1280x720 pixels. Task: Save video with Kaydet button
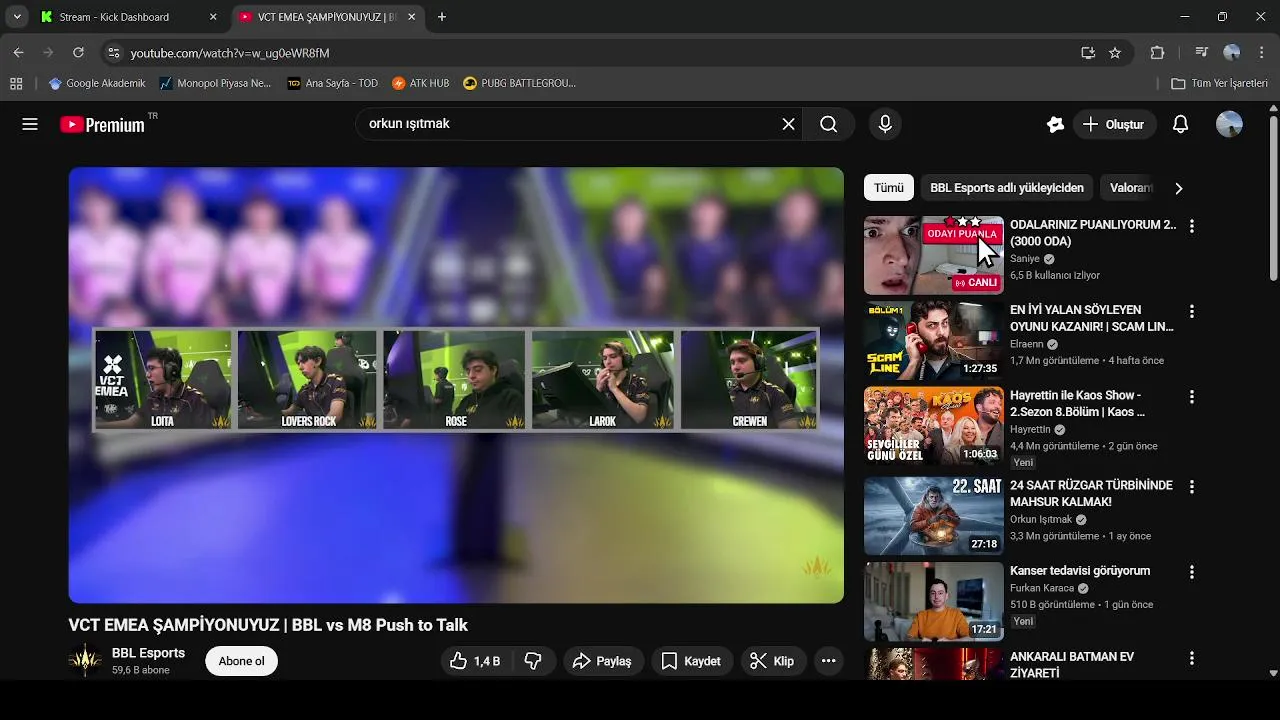tap(691, 661)
